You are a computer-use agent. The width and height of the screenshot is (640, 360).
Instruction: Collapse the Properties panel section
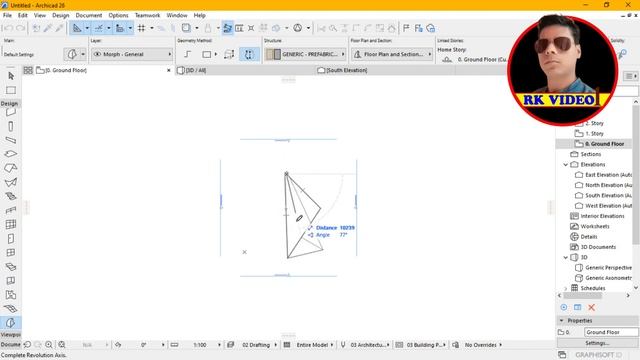coord(562,321)
